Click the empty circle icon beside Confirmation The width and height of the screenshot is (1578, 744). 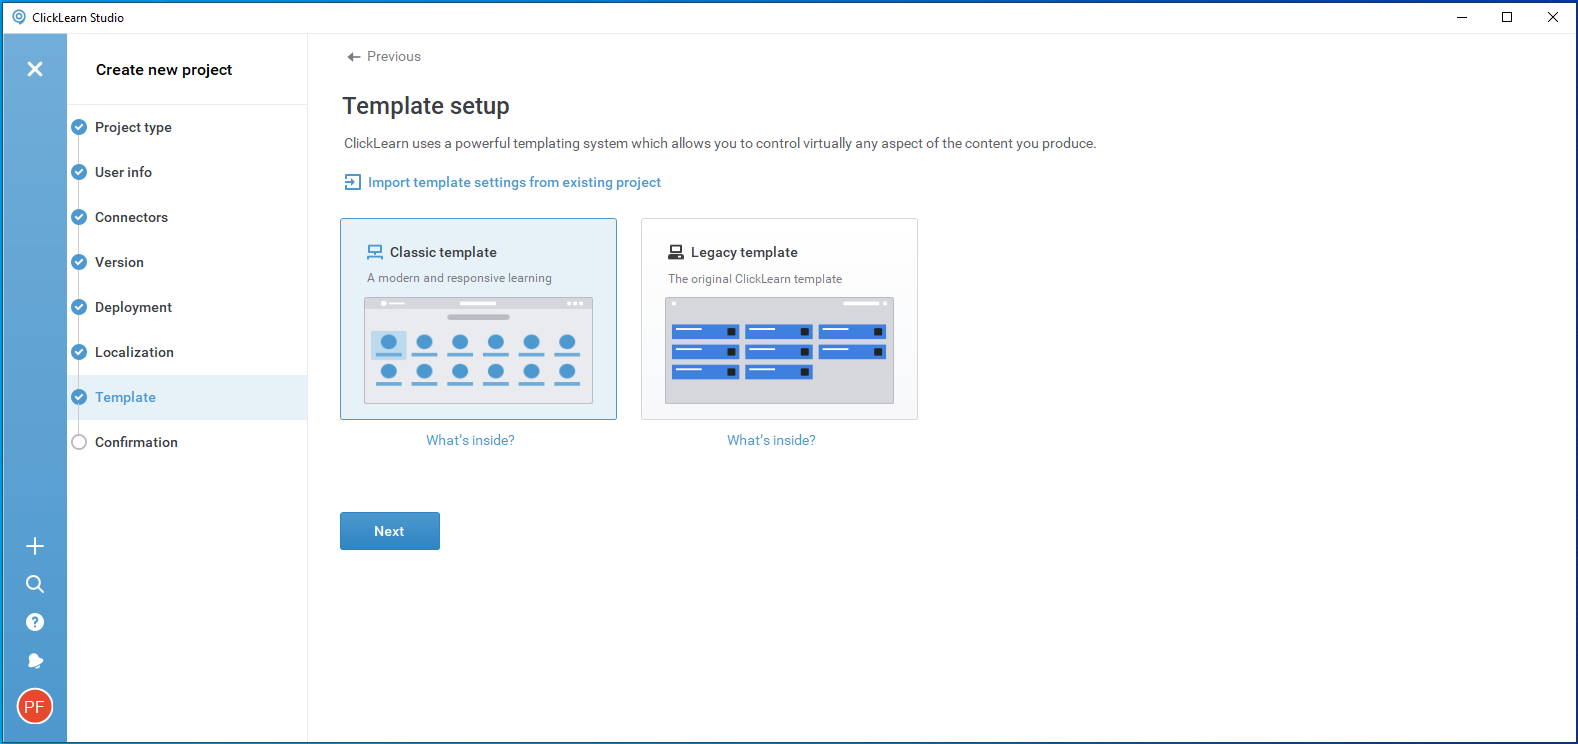point(79,442)
